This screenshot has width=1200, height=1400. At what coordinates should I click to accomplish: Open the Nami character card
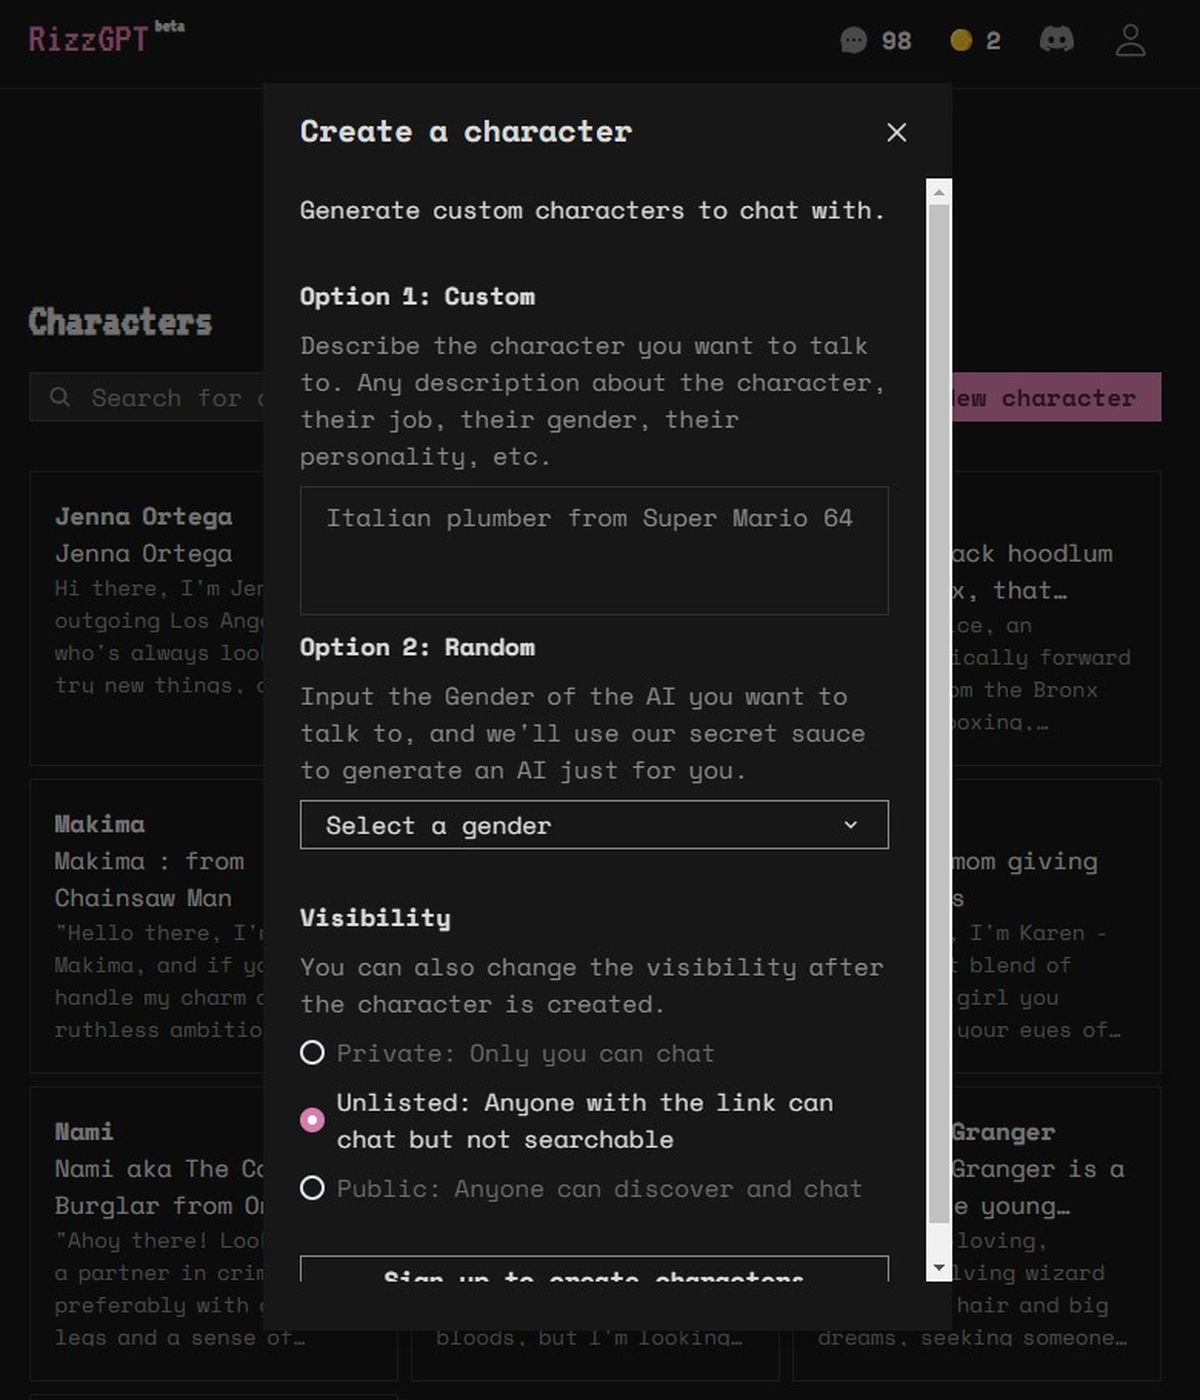pos(147,1234)
